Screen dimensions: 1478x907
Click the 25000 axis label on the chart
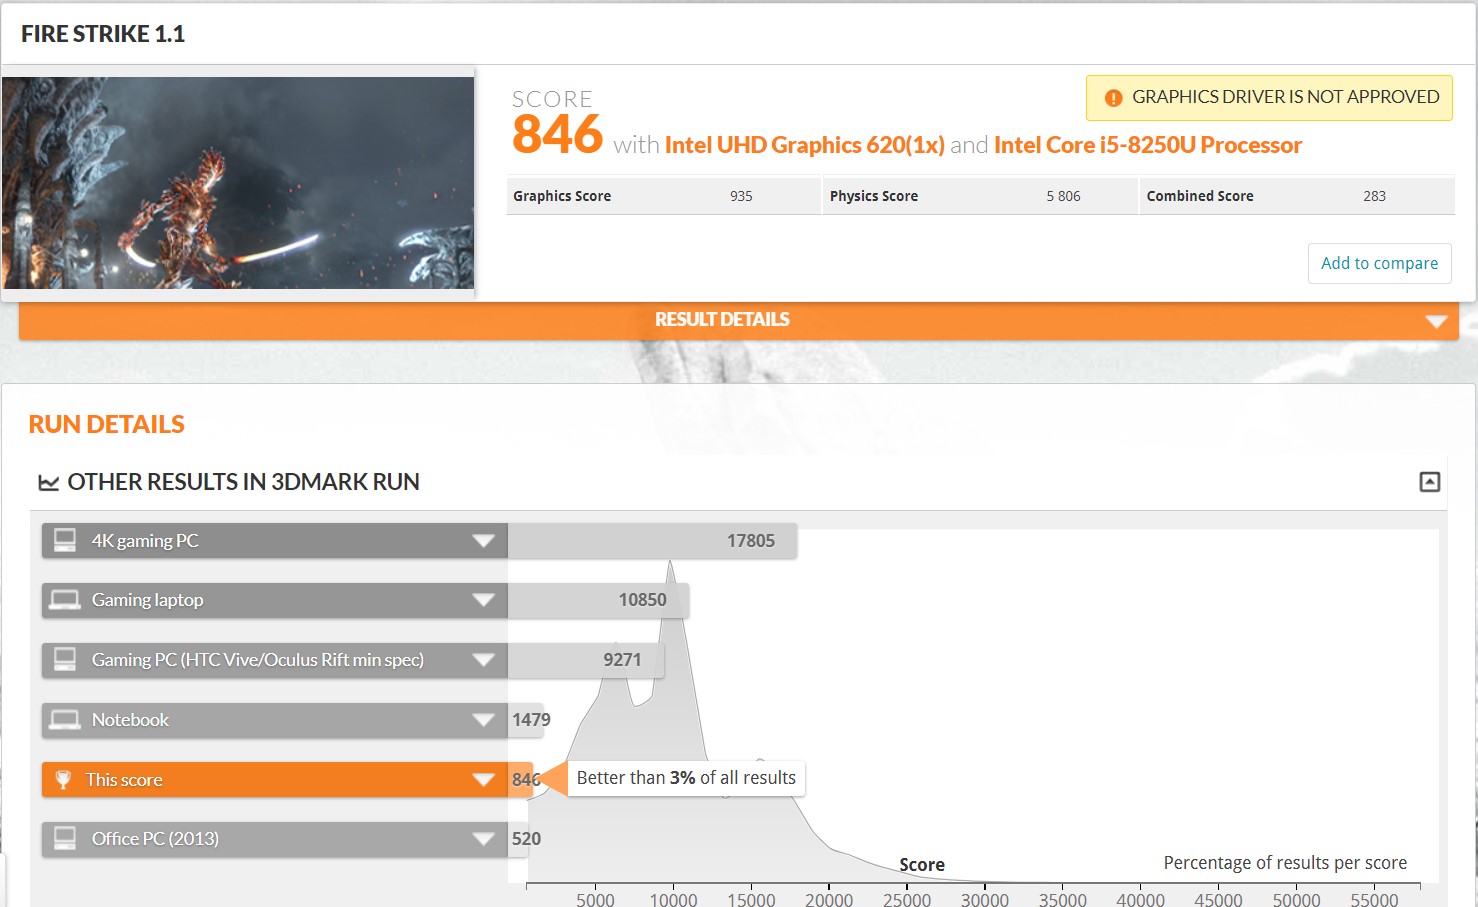(907, 899)
